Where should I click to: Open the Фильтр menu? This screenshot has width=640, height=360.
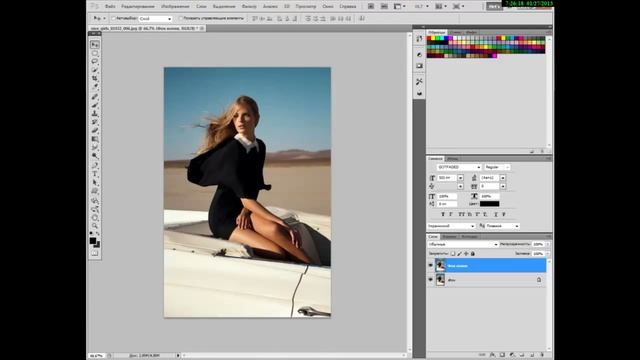[x=249, y=7]
